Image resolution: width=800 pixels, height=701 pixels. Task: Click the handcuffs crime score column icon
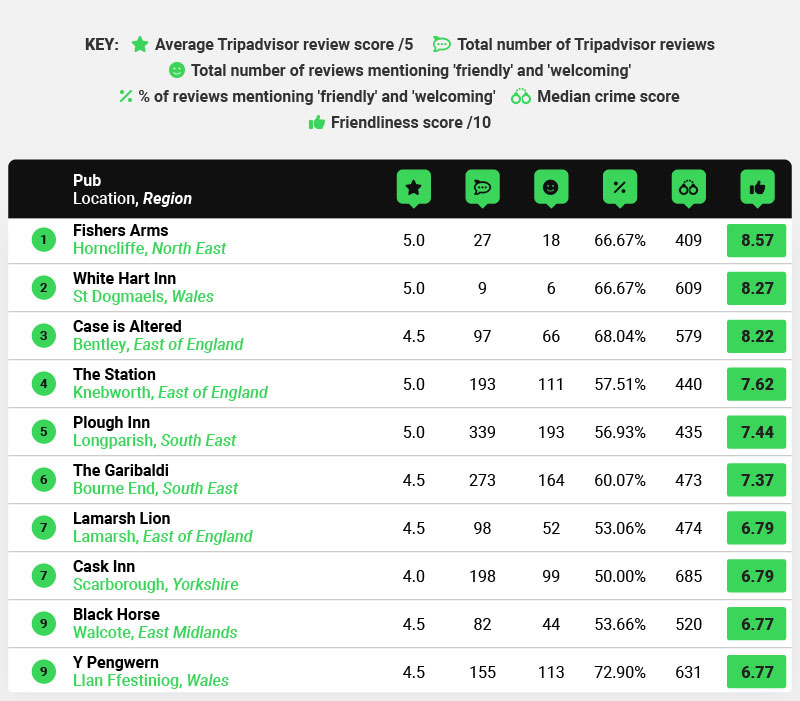coord(688,187)
